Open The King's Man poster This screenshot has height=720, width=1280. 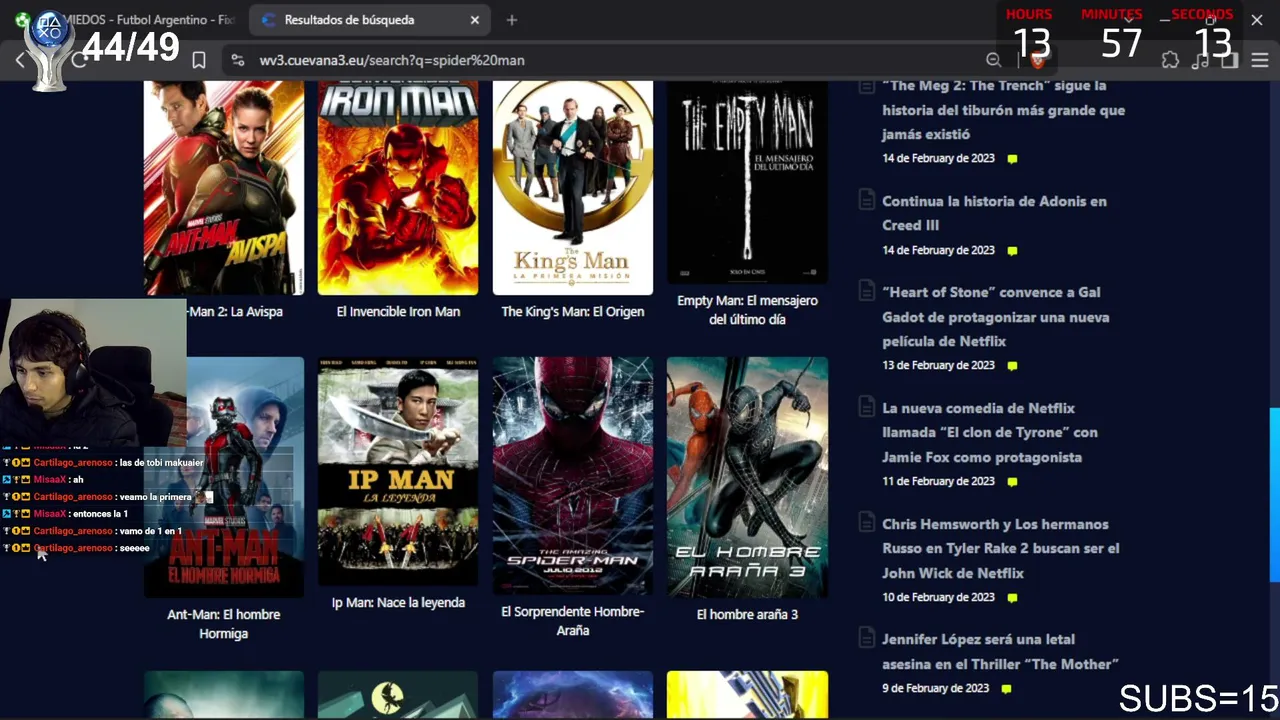[x=573, y=188]
